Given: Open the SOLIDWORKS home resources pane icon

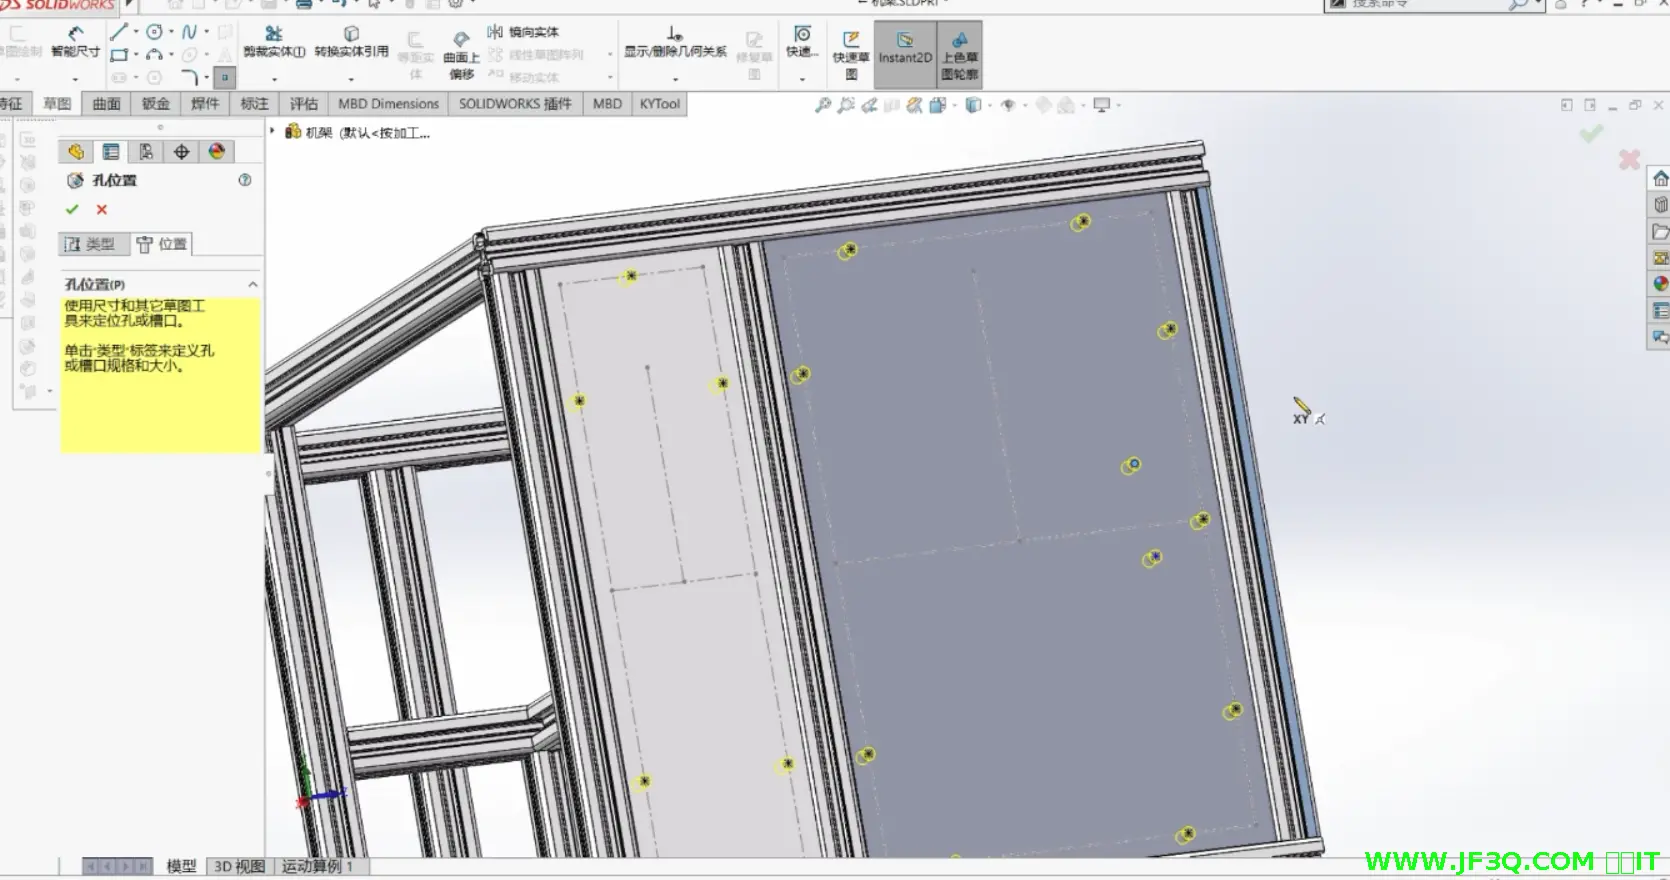Looking at the screenshot, I should pyautogui.click(x=1660, y=179).
